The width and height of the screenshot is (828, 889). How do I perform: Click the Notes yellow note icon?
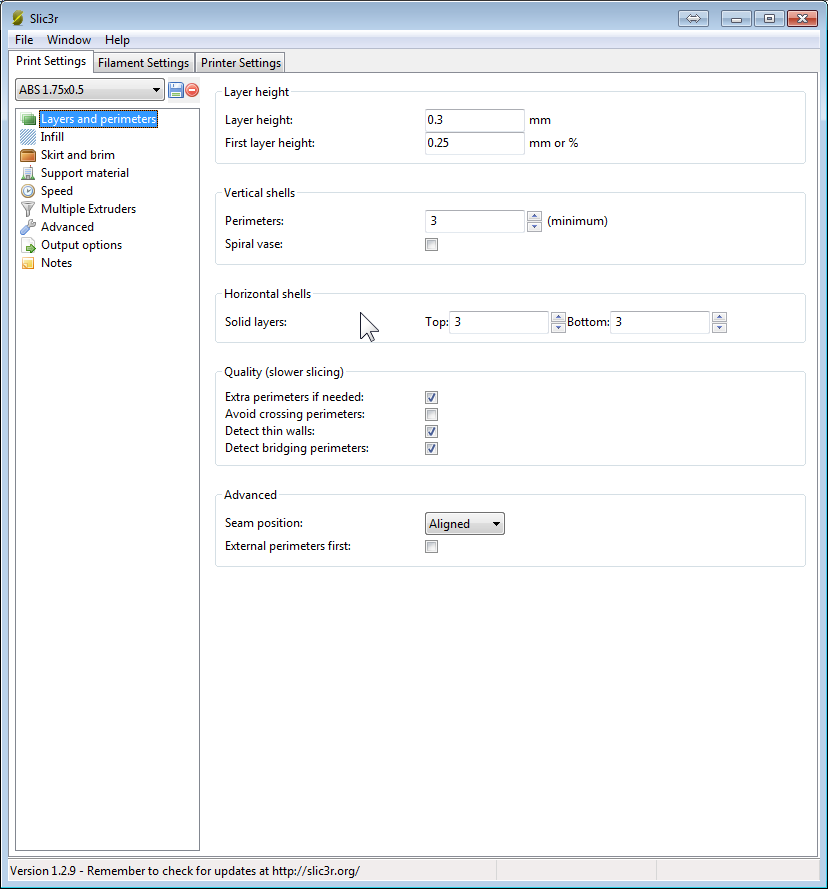[28, 263]
